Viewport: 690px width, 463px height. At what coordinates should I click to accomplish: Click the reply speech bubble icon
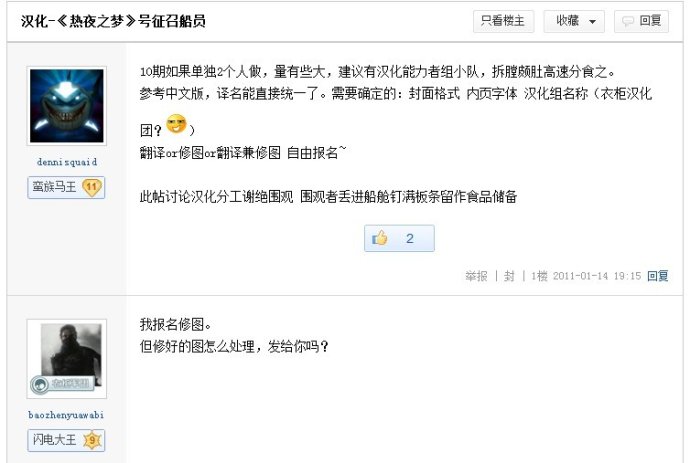point(628,21)
